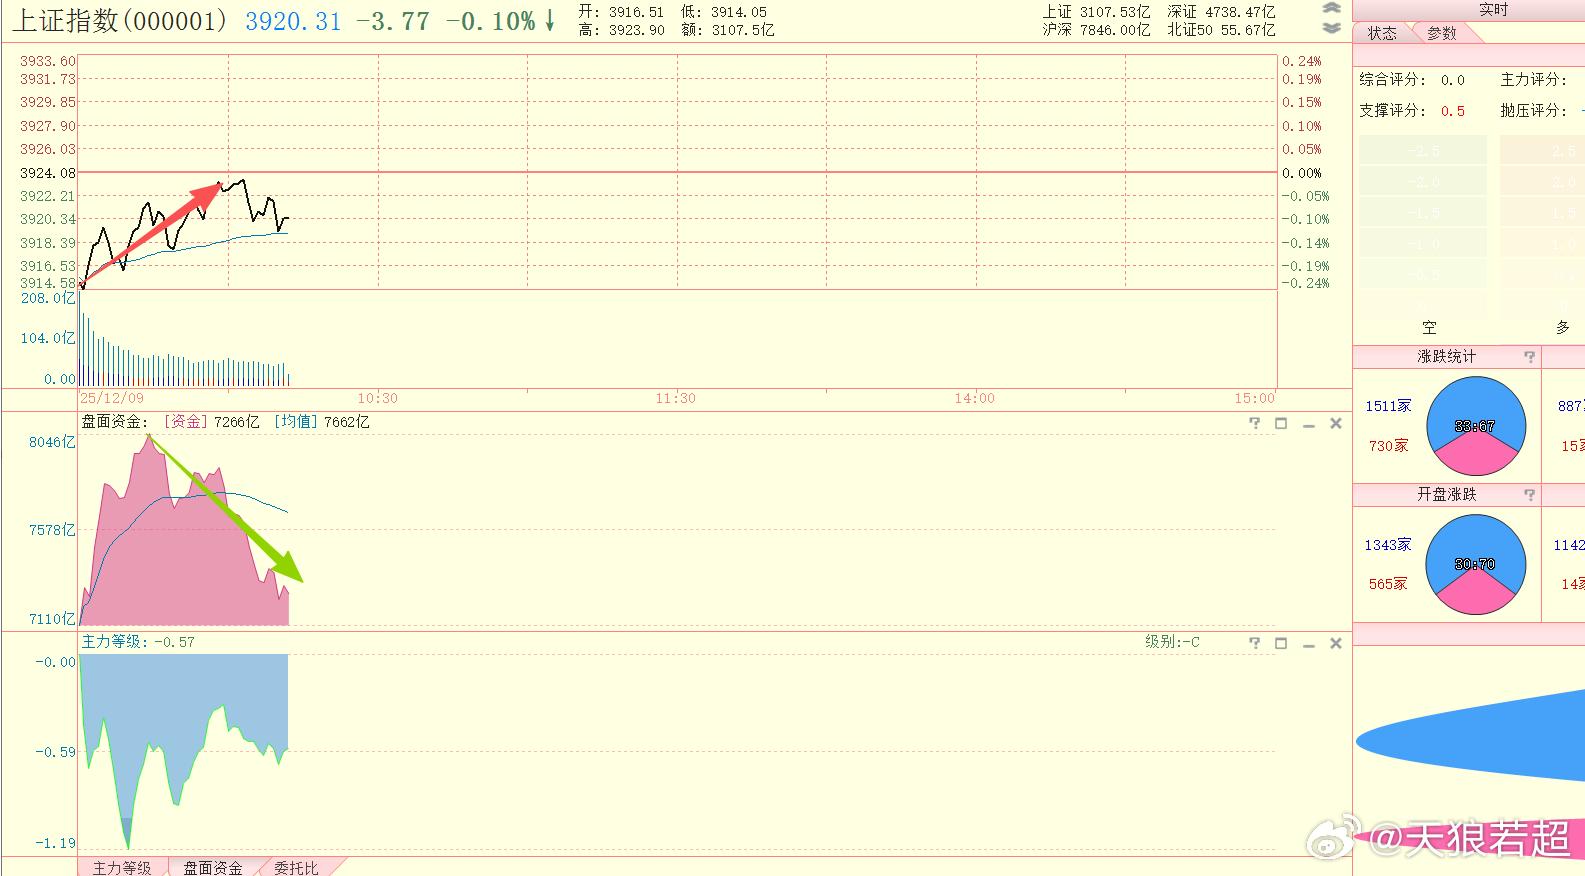Click the 15:00 time axis label
1585x876 pixels.
coord(1255,398)
